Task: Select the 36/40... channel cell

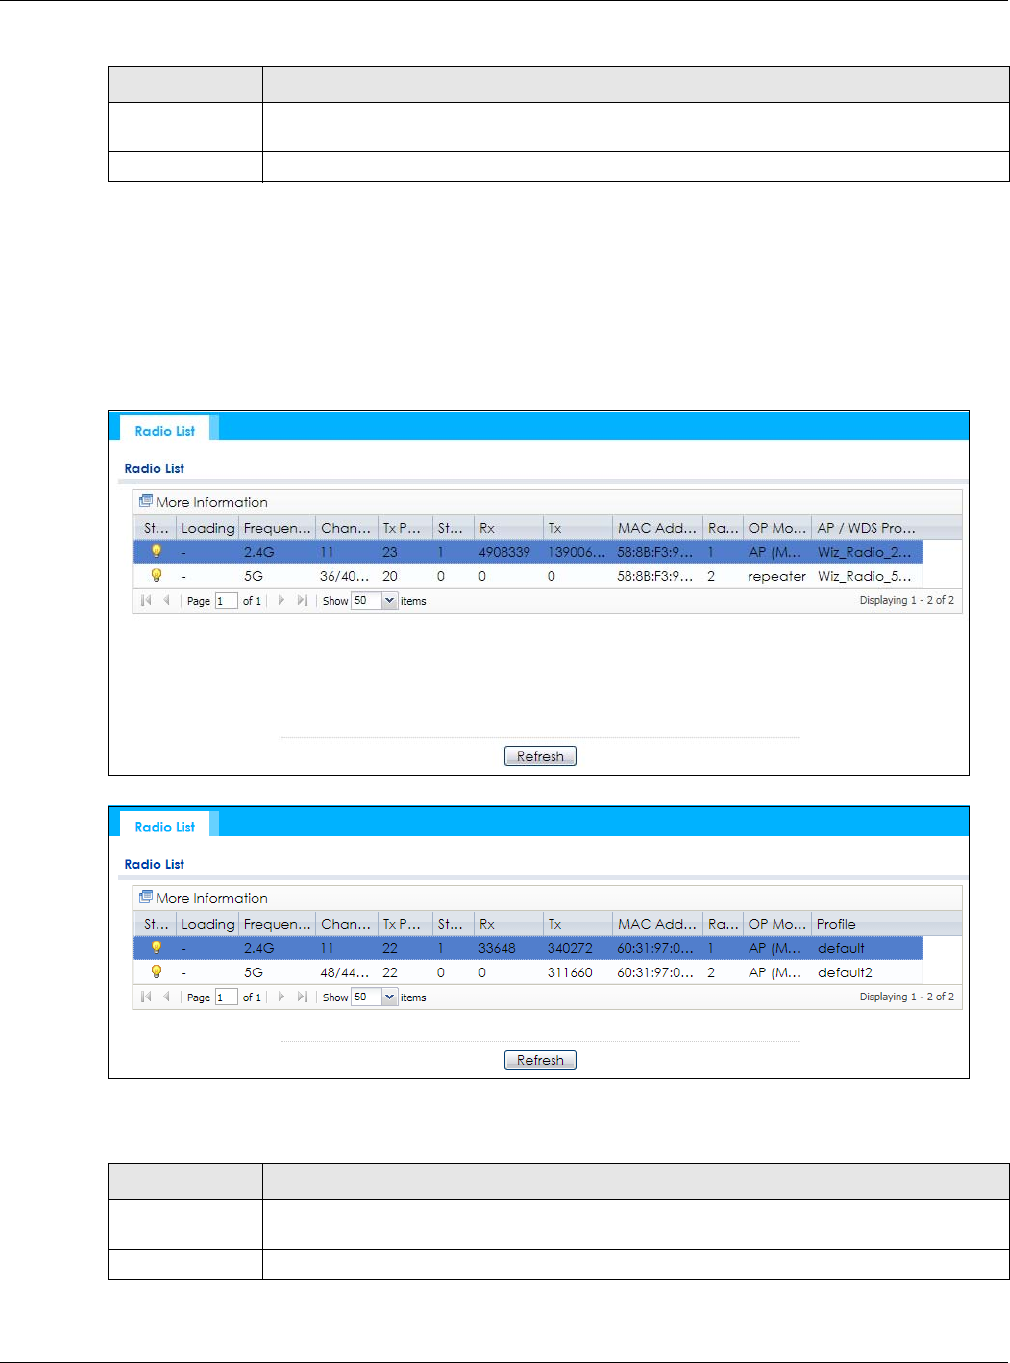Action: tap(345, 576)
